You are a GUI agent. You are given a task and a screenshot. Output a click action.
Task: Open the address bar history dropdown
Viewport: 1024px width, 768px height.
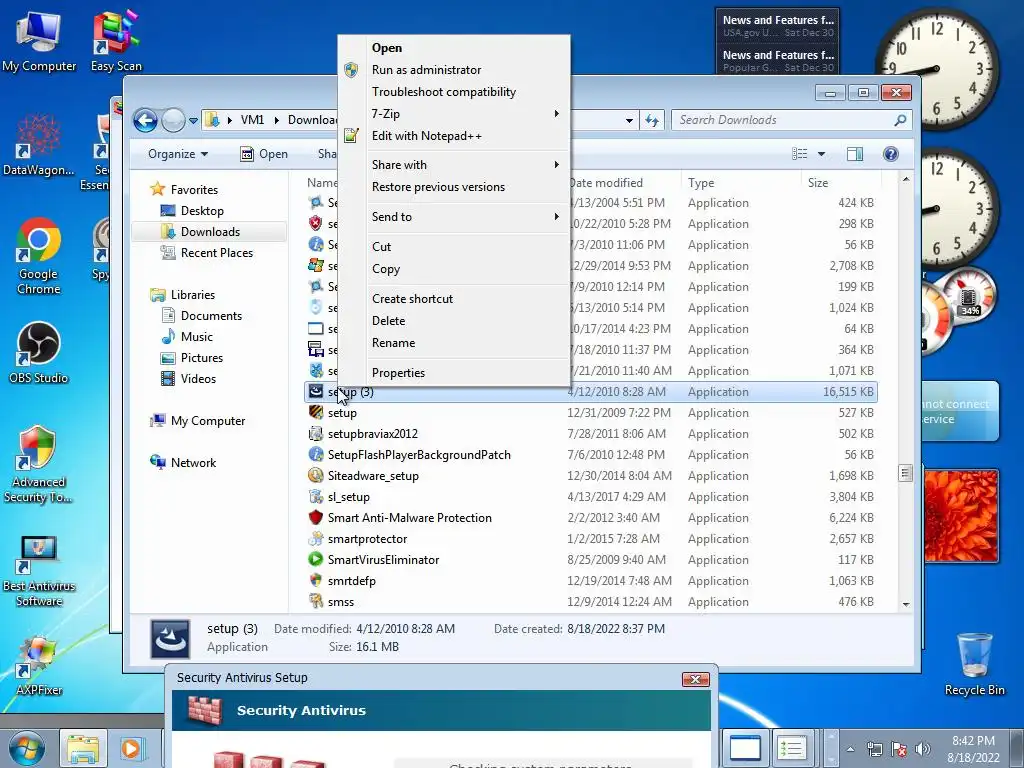tap(629, 120)
